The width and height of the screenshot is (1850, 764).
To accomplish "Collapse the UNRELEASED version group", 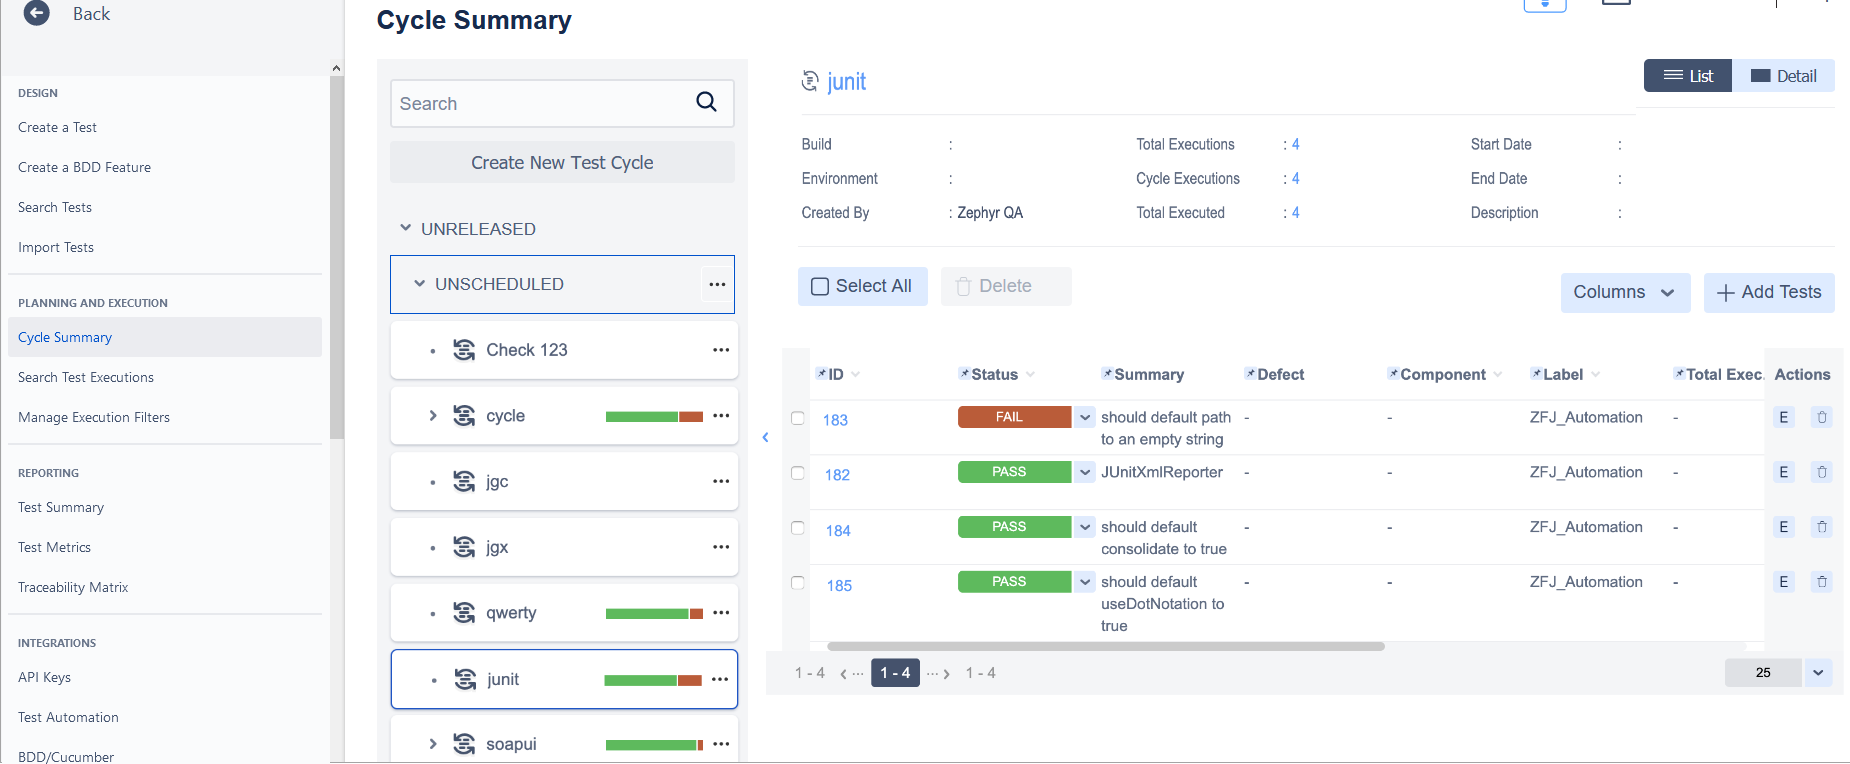I will pyautogui.click(x=405, y=228).
